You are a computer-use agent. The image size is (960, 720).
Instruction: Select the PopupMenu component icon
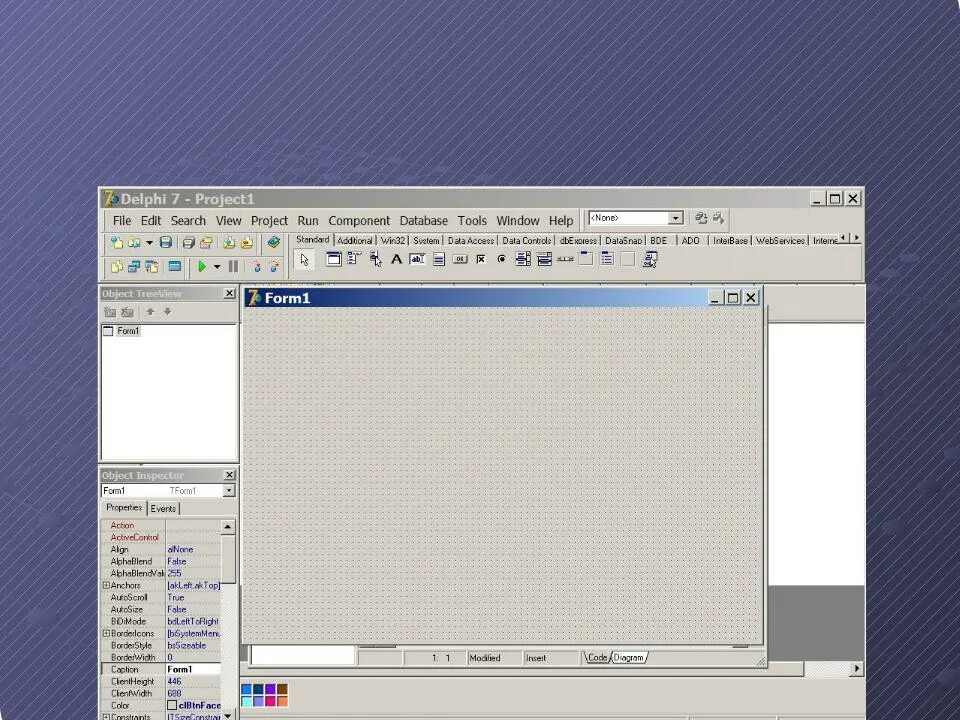pyautogui.click(x=375, y=259)
